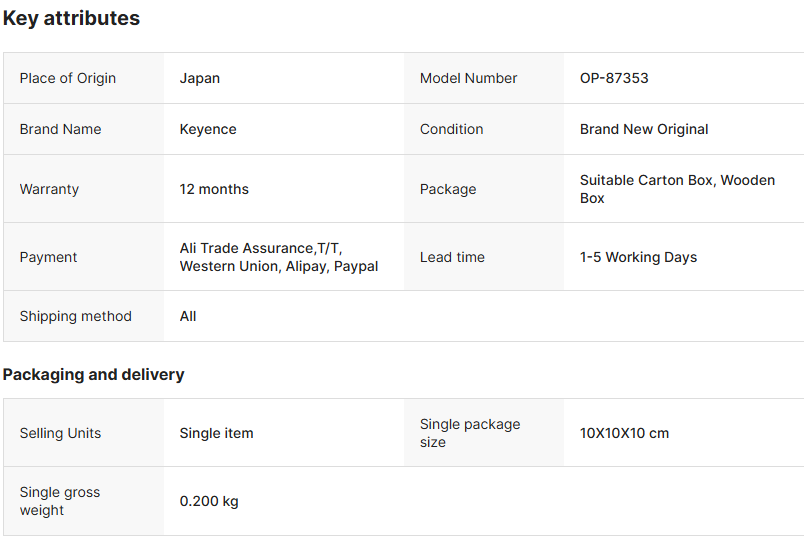Click the Brand New Original condition value
Screen dimensions: 804x538
[644, 129]
